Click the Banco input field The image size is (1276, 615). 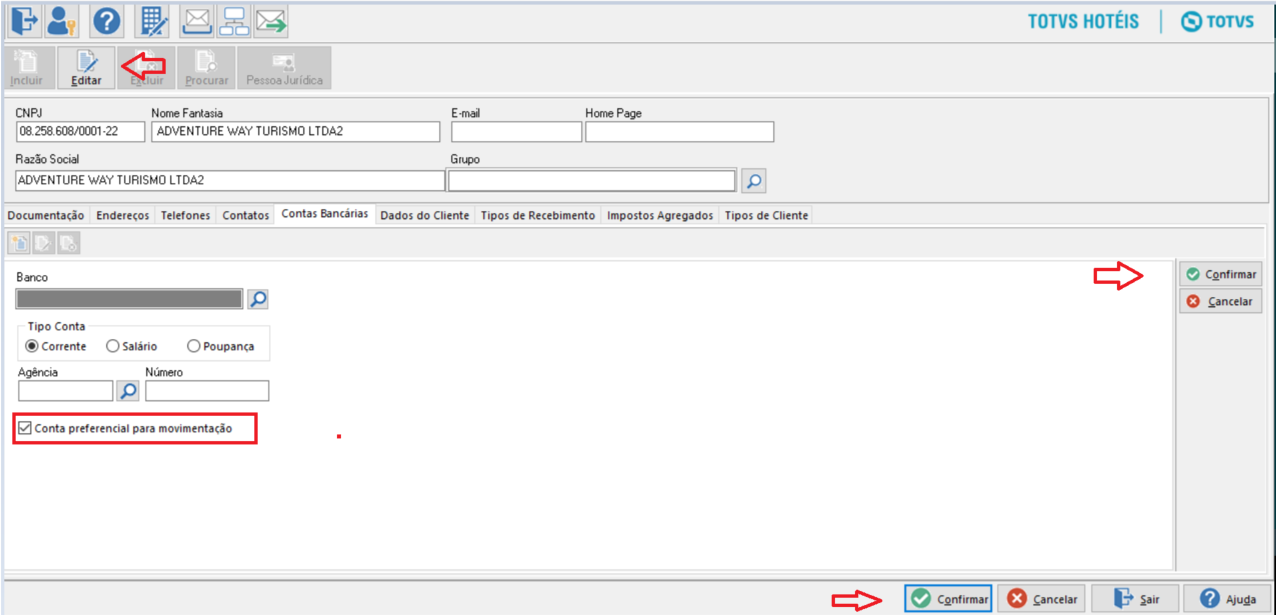click(129, 299)
